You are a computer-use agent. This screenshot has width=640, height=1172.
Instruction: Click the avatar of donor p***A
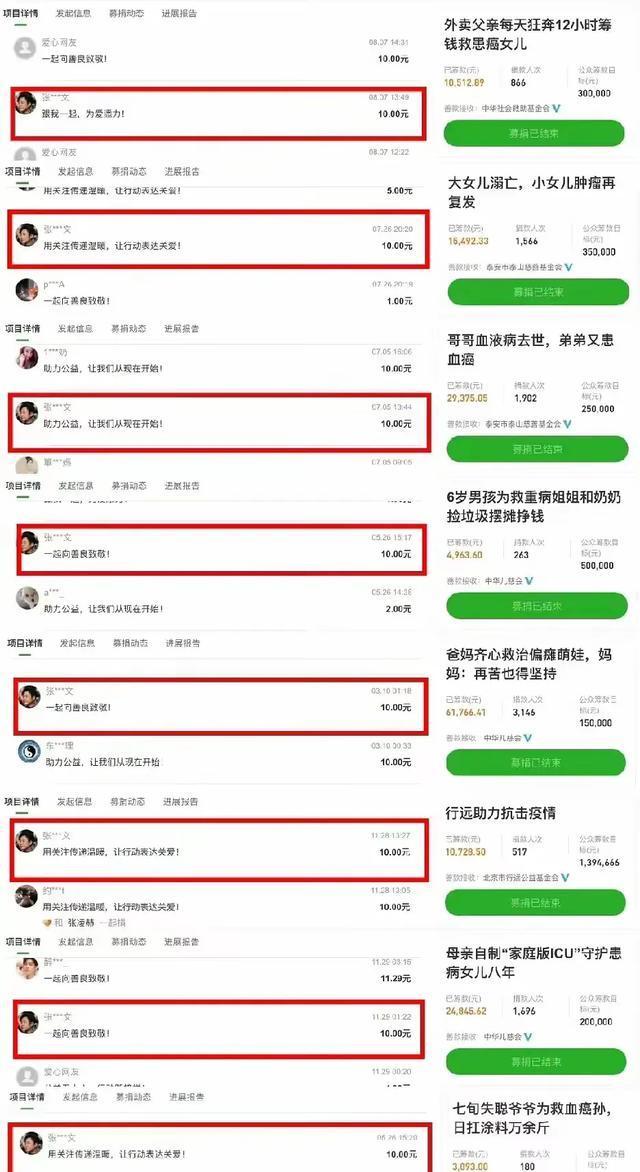coord(27,290)
